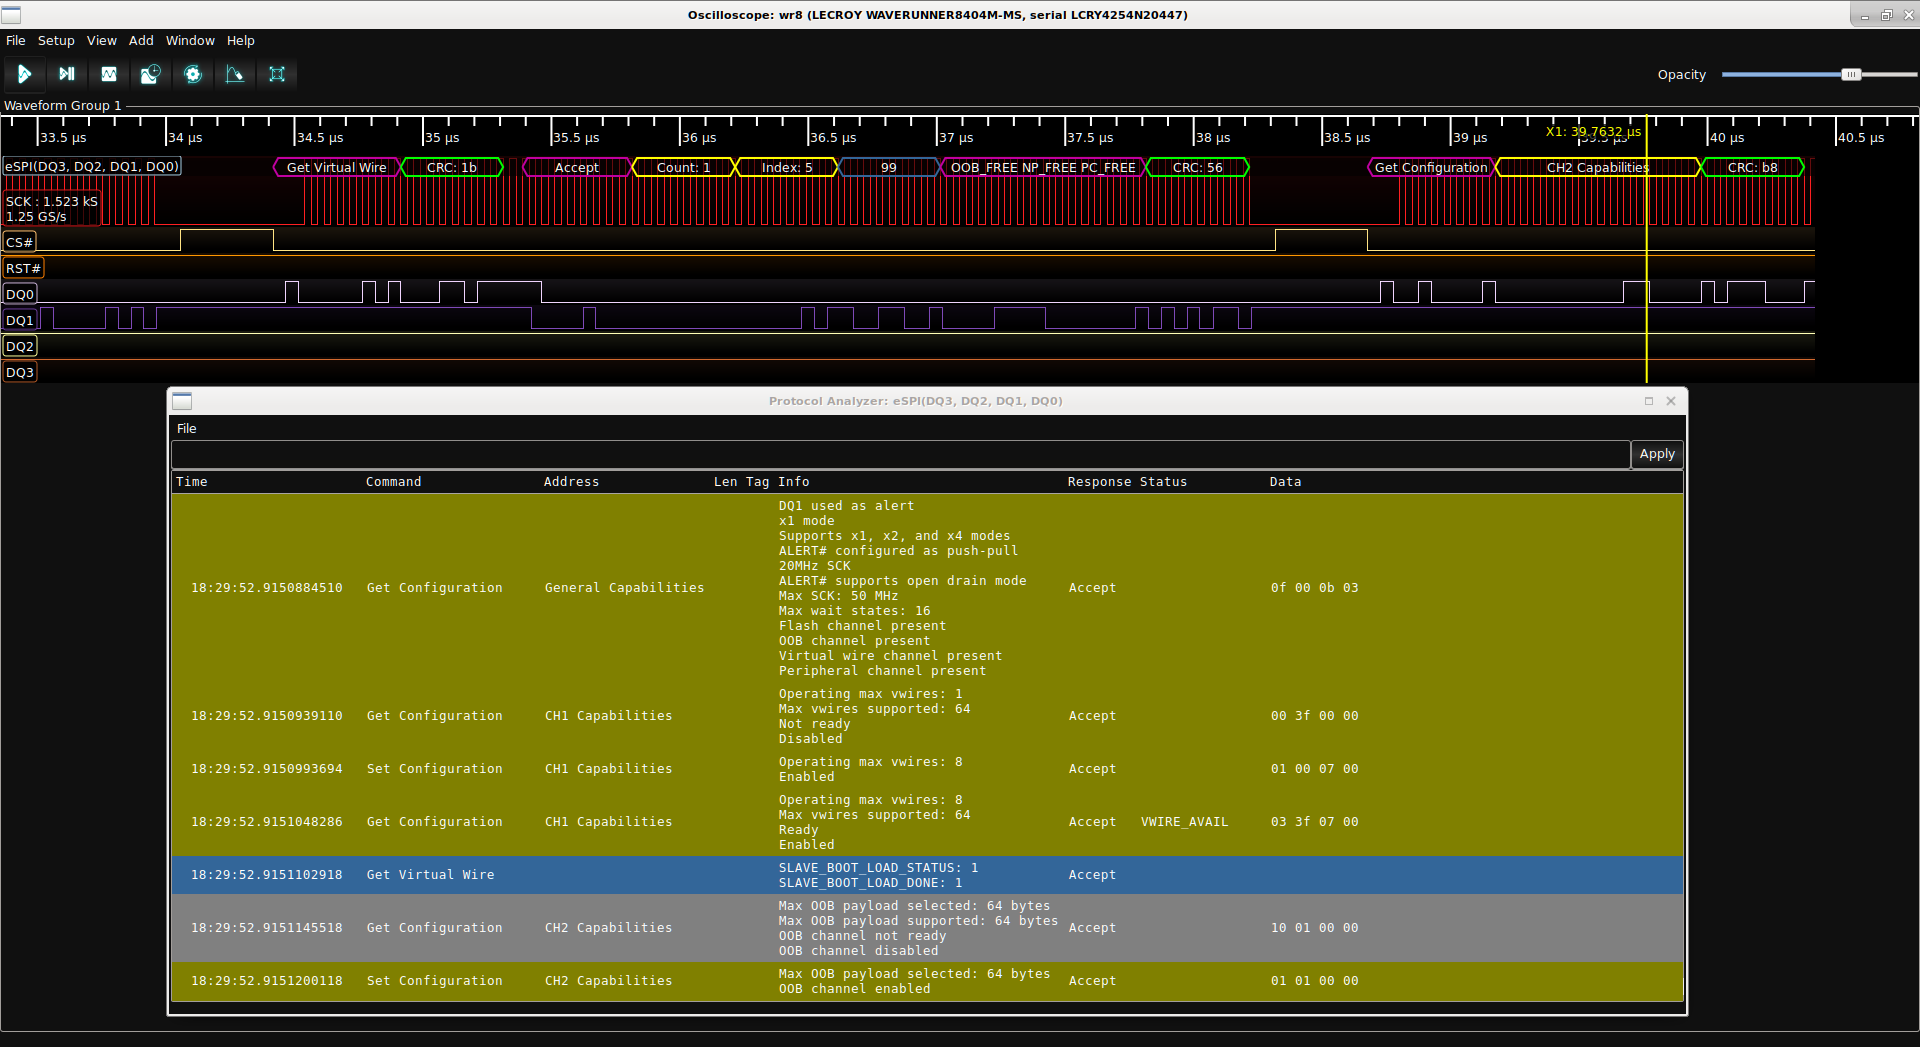Open waveform history clock icon
This screenshot has height=1047, width=1920.
pos(151,74)
